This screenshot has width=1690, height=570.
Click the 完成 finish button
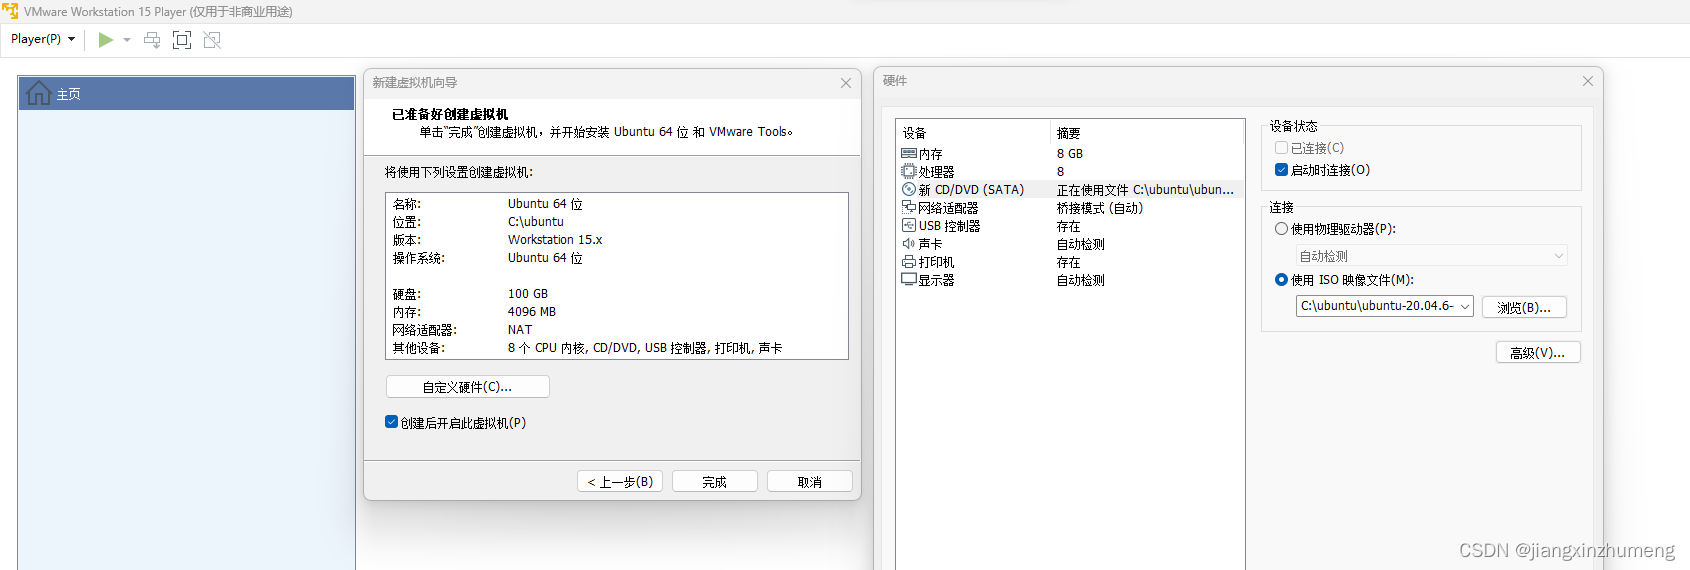[715, 482]
